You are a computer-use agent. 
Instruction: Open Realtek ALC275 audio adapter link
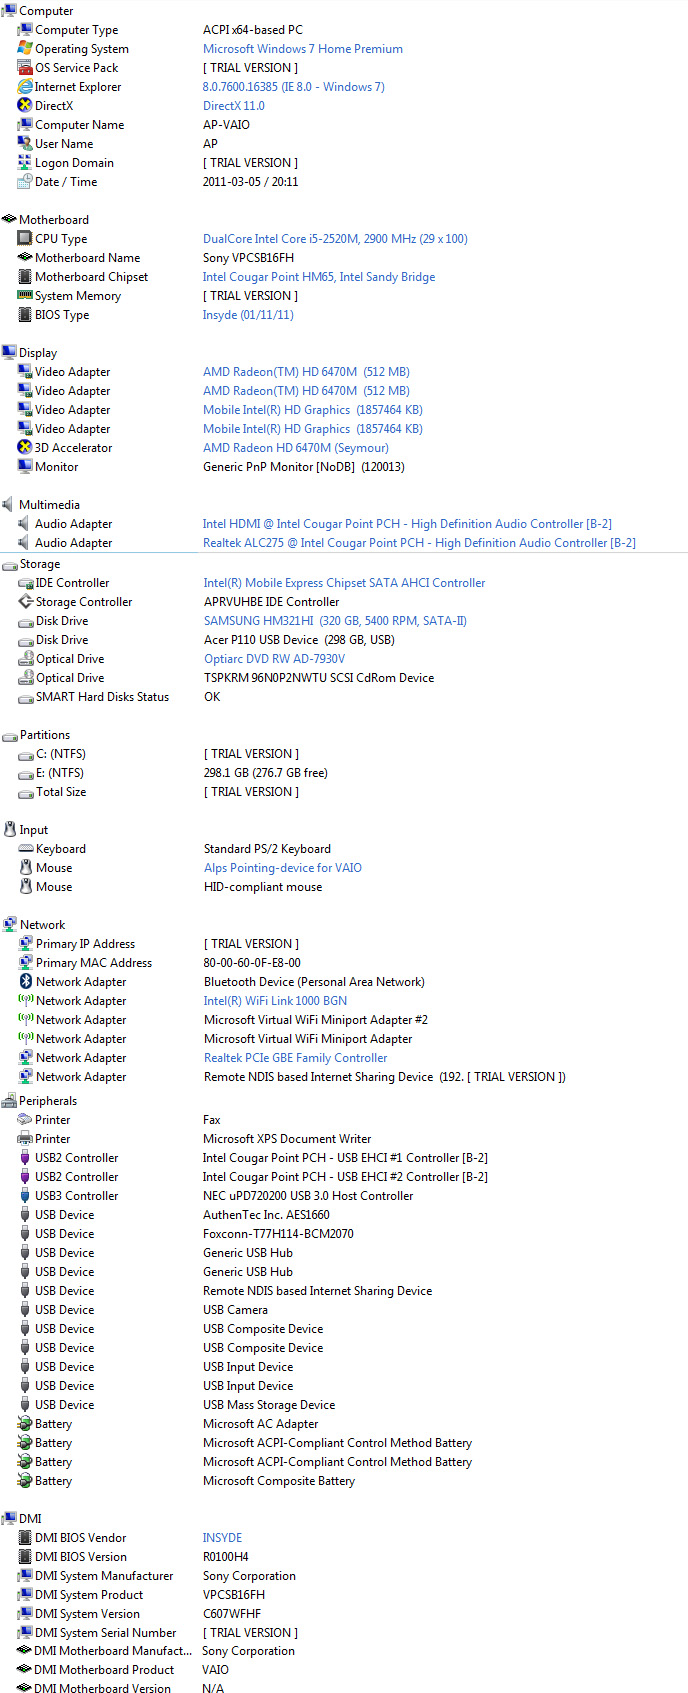(419, 543)
